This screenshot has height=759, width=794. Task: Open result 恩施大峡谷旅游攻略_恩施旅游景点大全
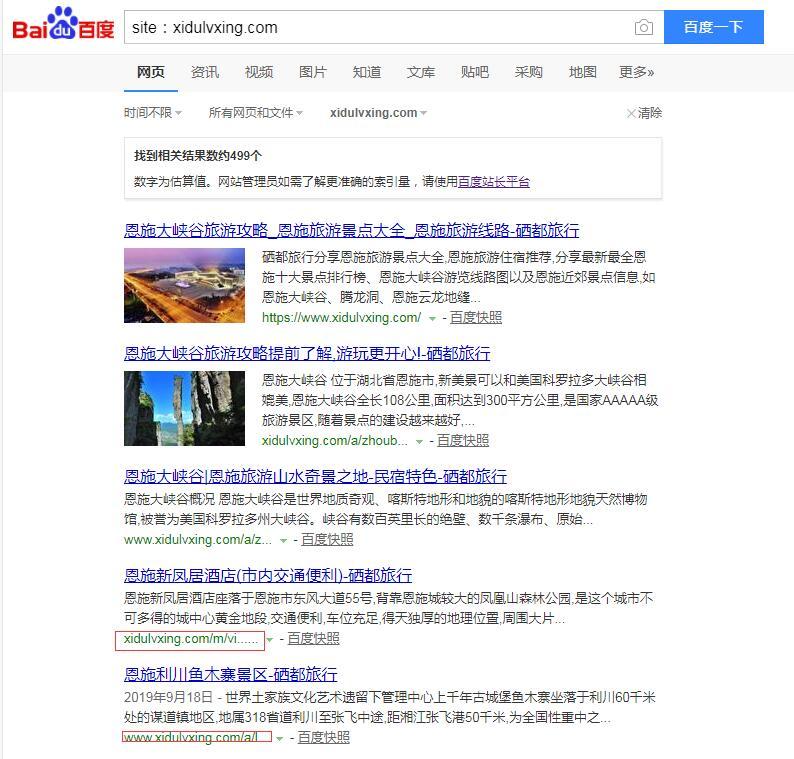click(x=351, y=230)
